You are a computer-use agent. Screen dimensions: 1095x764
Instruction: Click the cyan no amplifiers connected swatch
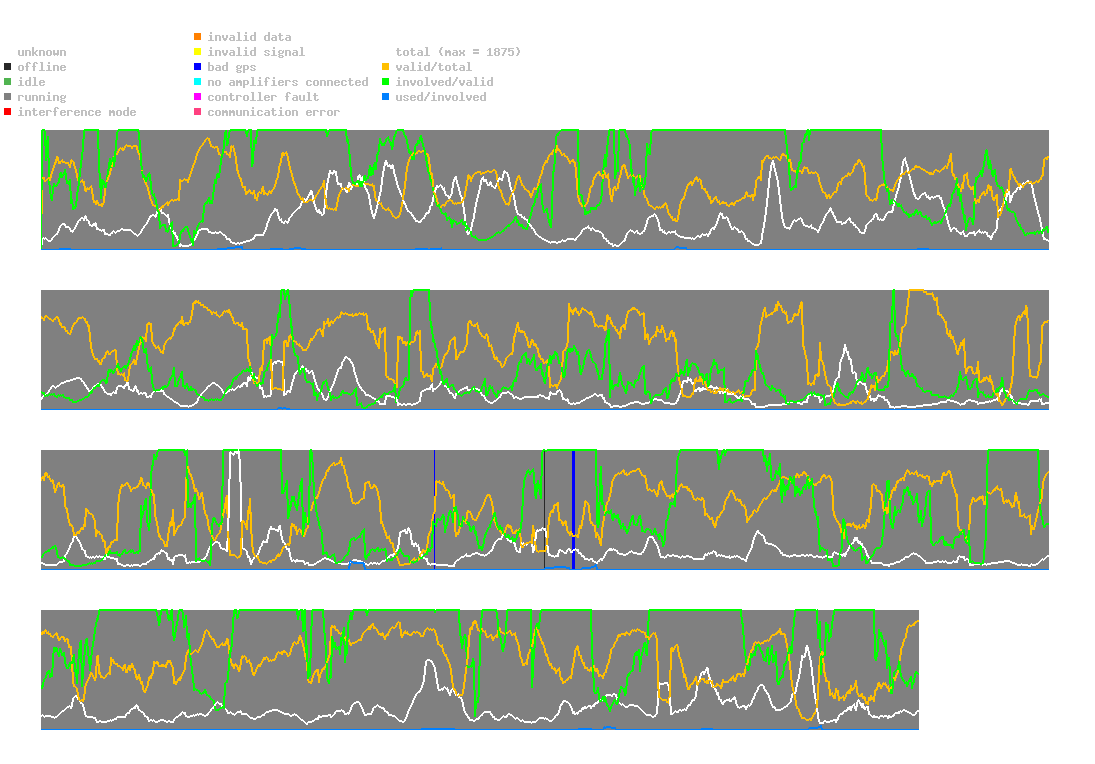pos(198,82)
